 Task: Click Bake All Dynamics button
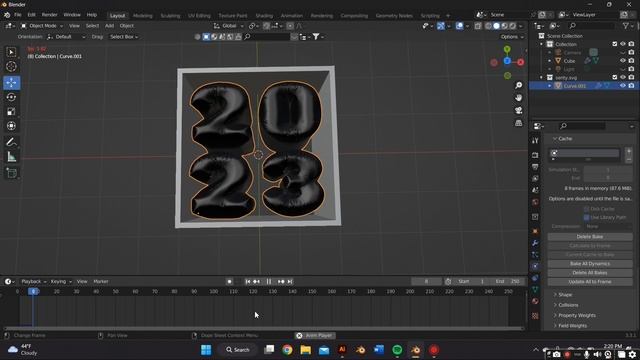tap(590, 264)
